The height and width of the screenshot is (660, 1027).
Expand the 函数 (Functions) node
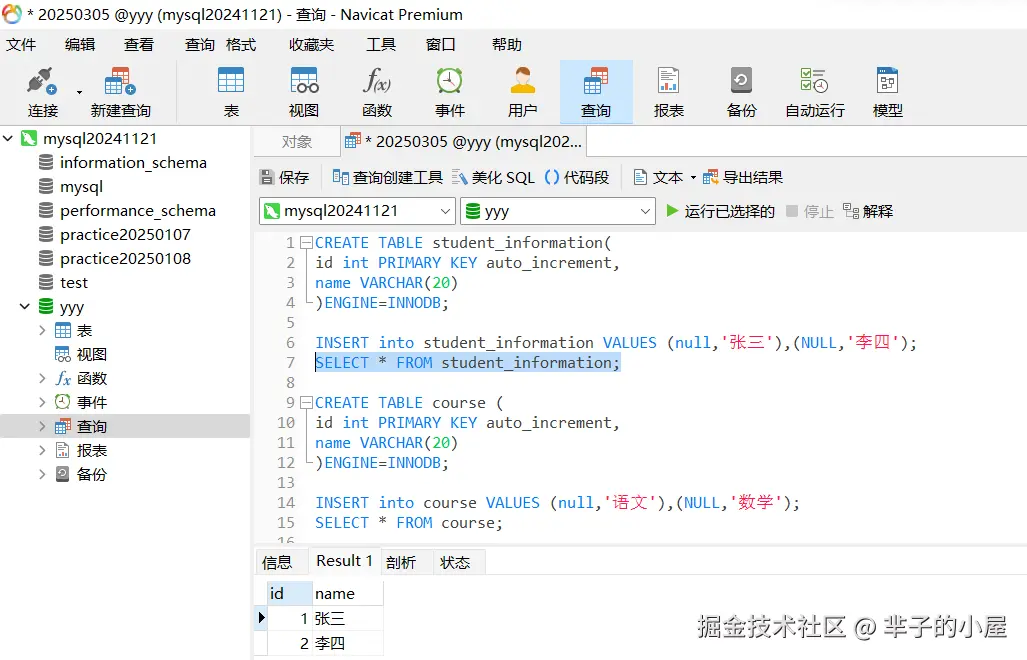42,378
